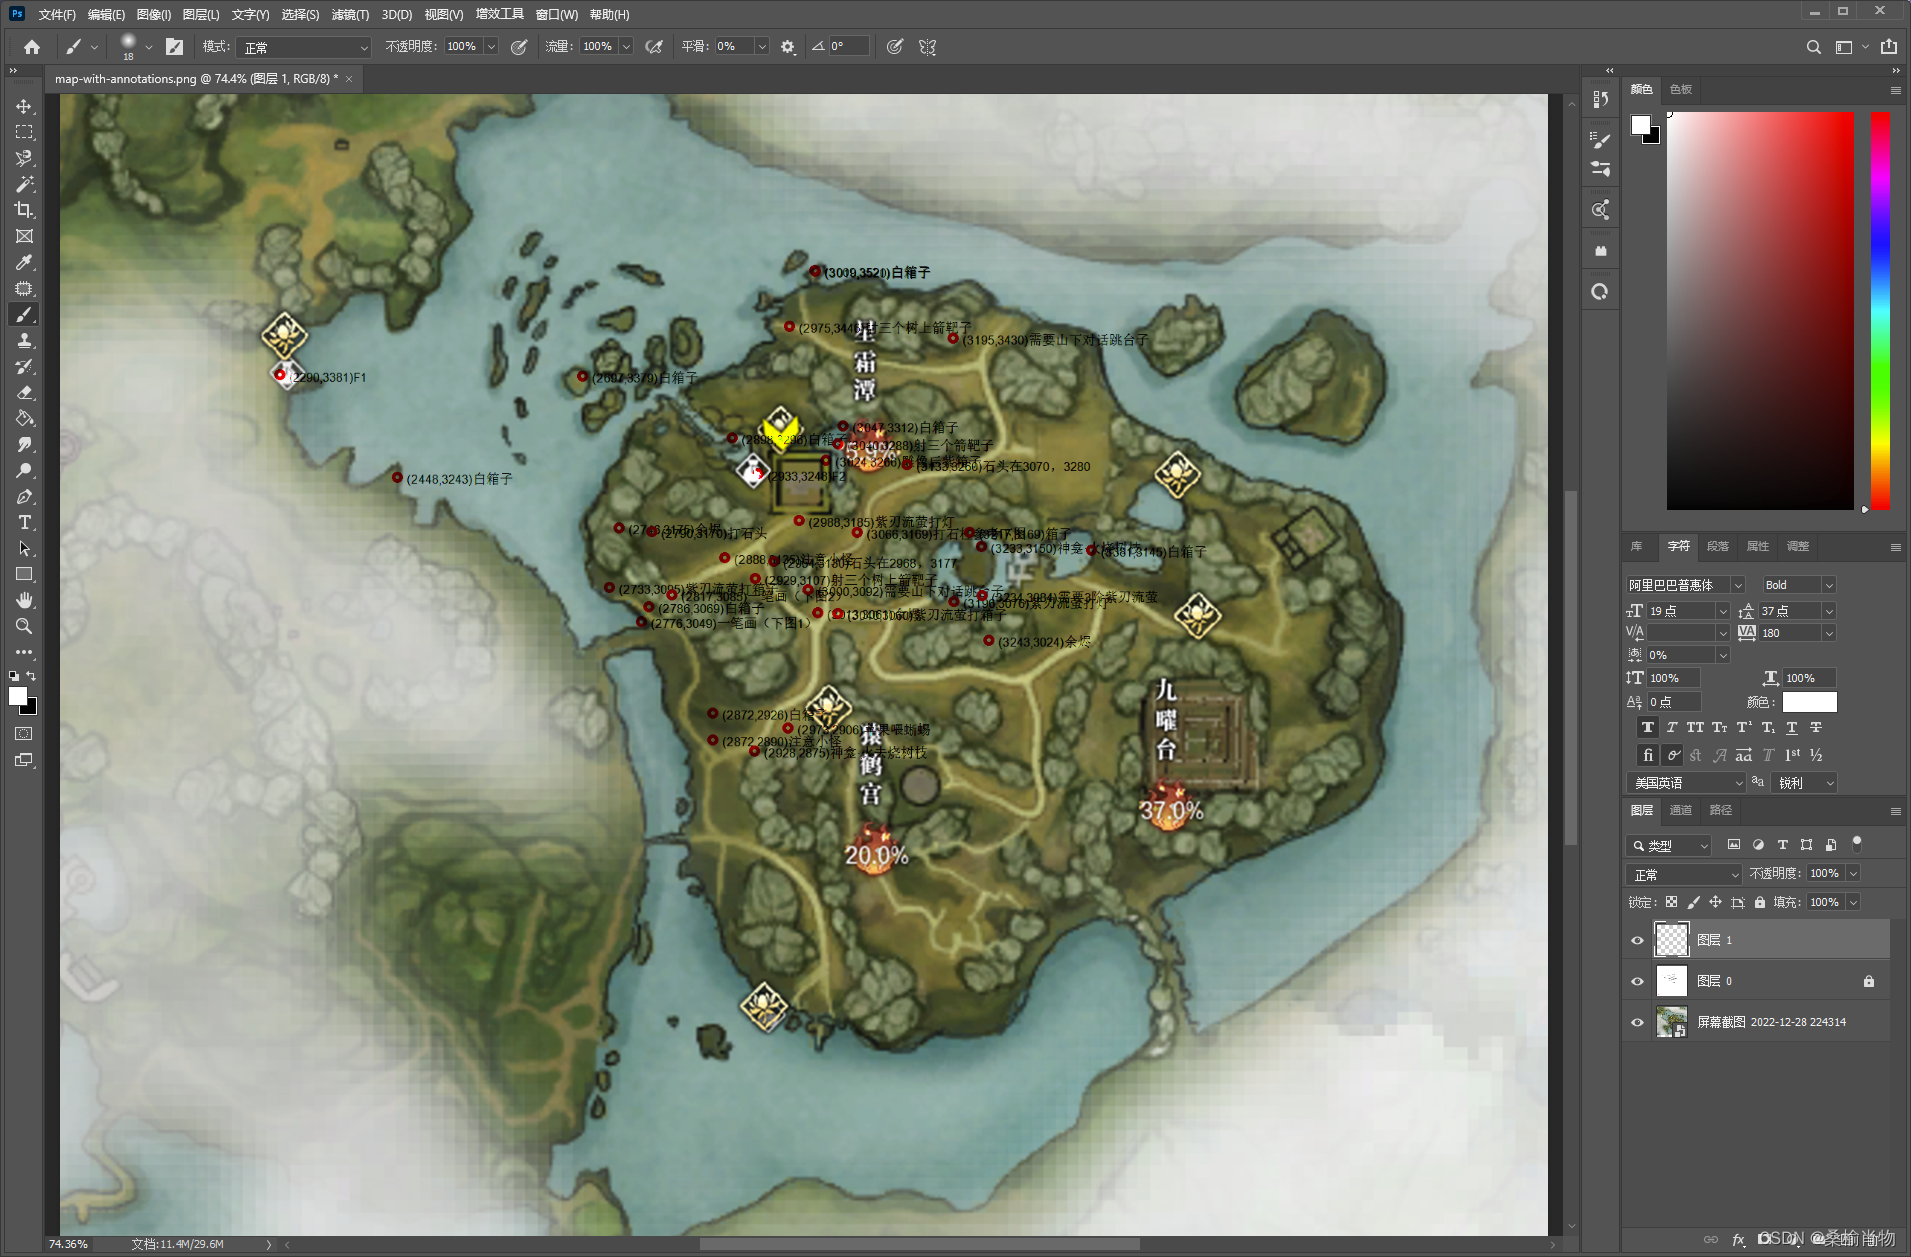Click the share icon at top right

tap(1889, 47)
